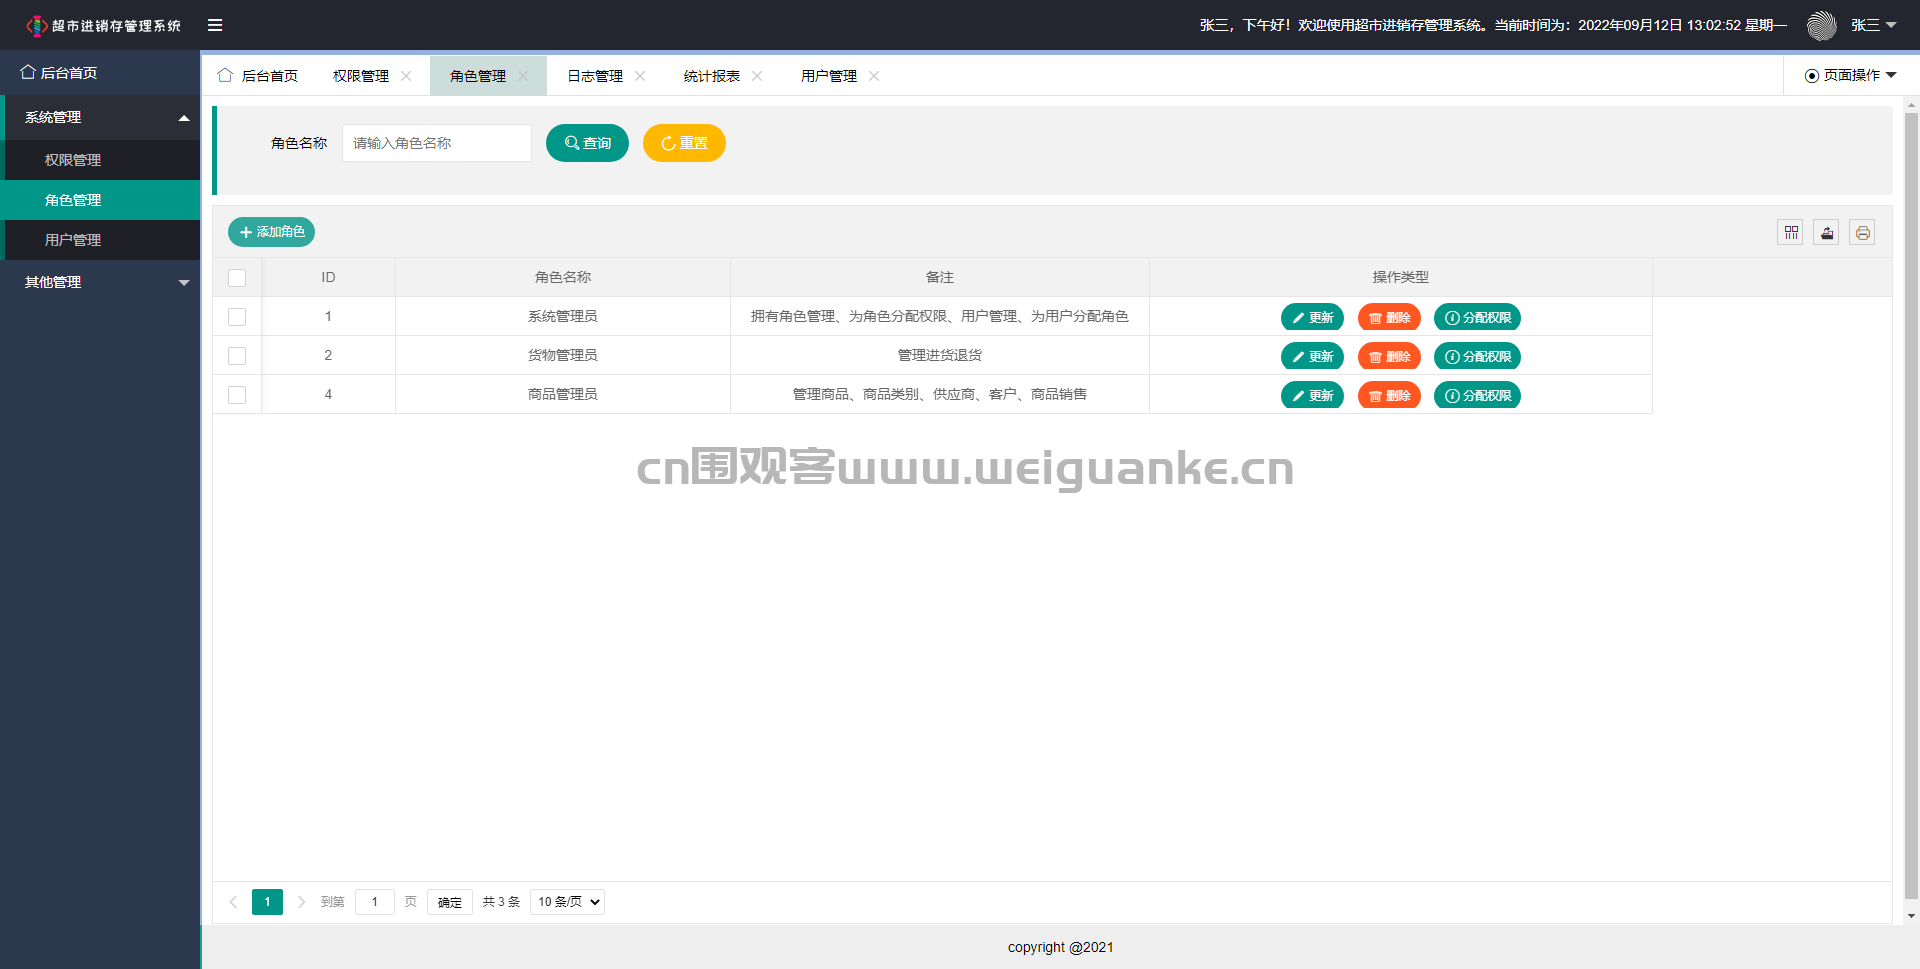This screenshot has height=969, width=1920.
Task: Click 删除 for 货物管理员
Action: point(1389,356)
